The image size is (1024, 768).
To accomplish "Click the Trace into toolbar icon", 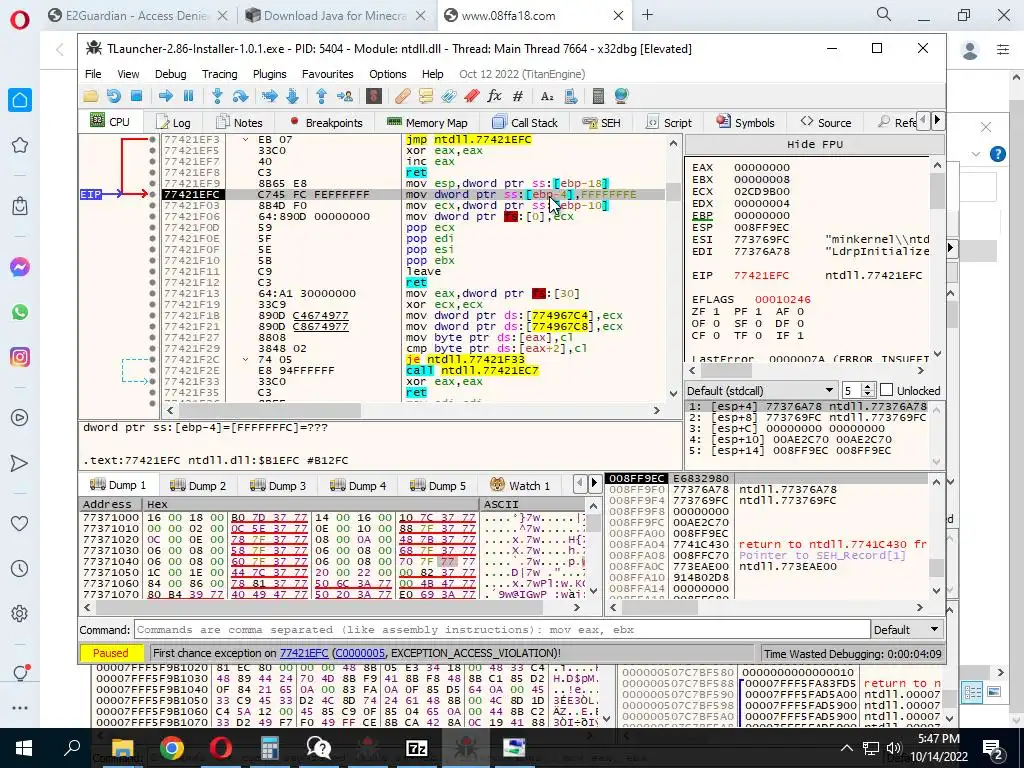I will tap(270, 97).
